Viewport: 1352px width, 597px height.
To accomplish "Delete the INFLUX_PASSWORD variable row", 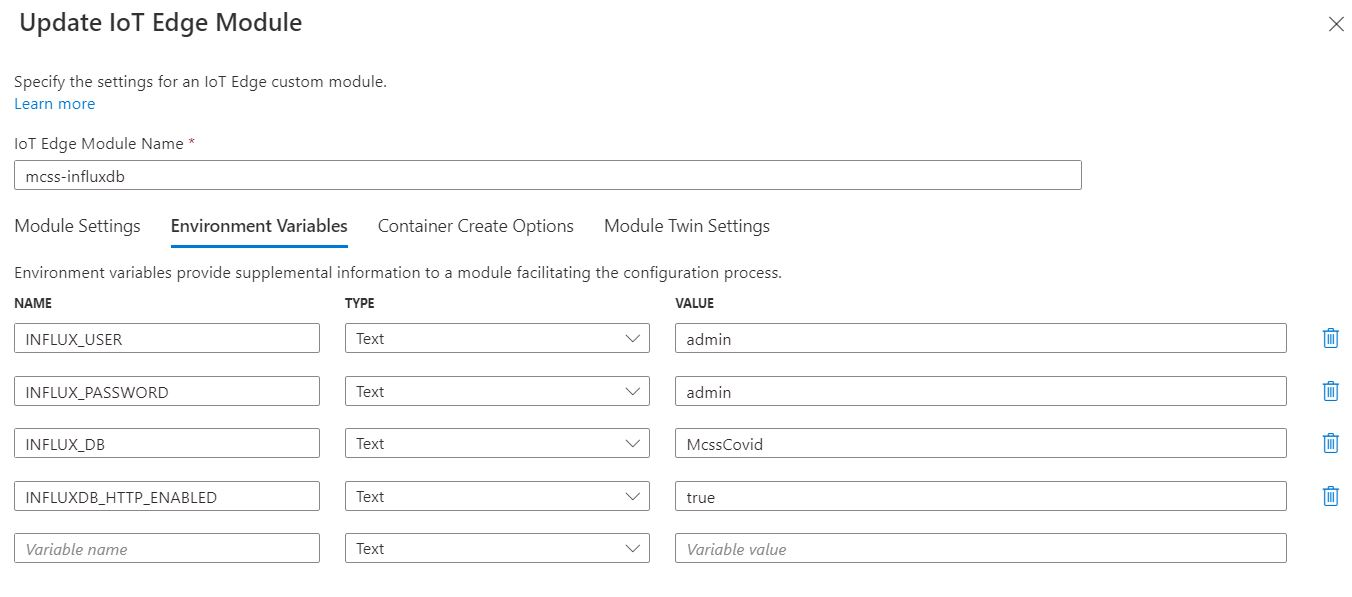I will [x=1330, y=391].
